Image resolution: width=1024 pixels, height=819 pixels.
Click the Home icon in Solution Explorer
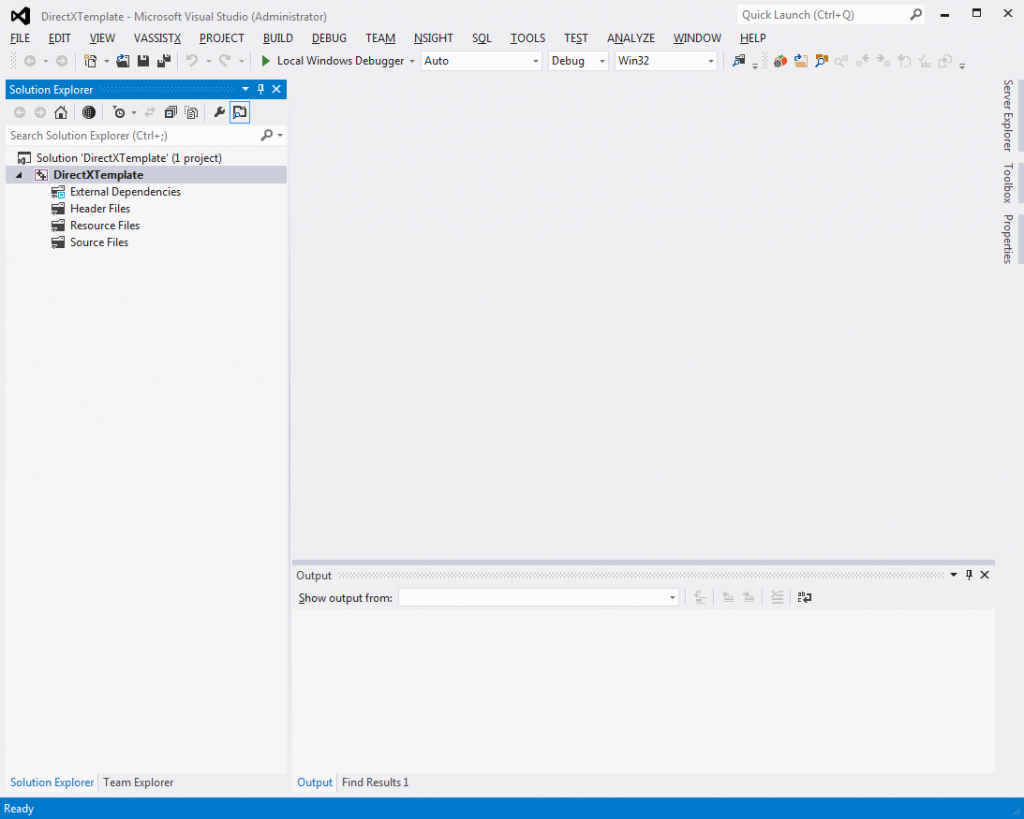61,112
